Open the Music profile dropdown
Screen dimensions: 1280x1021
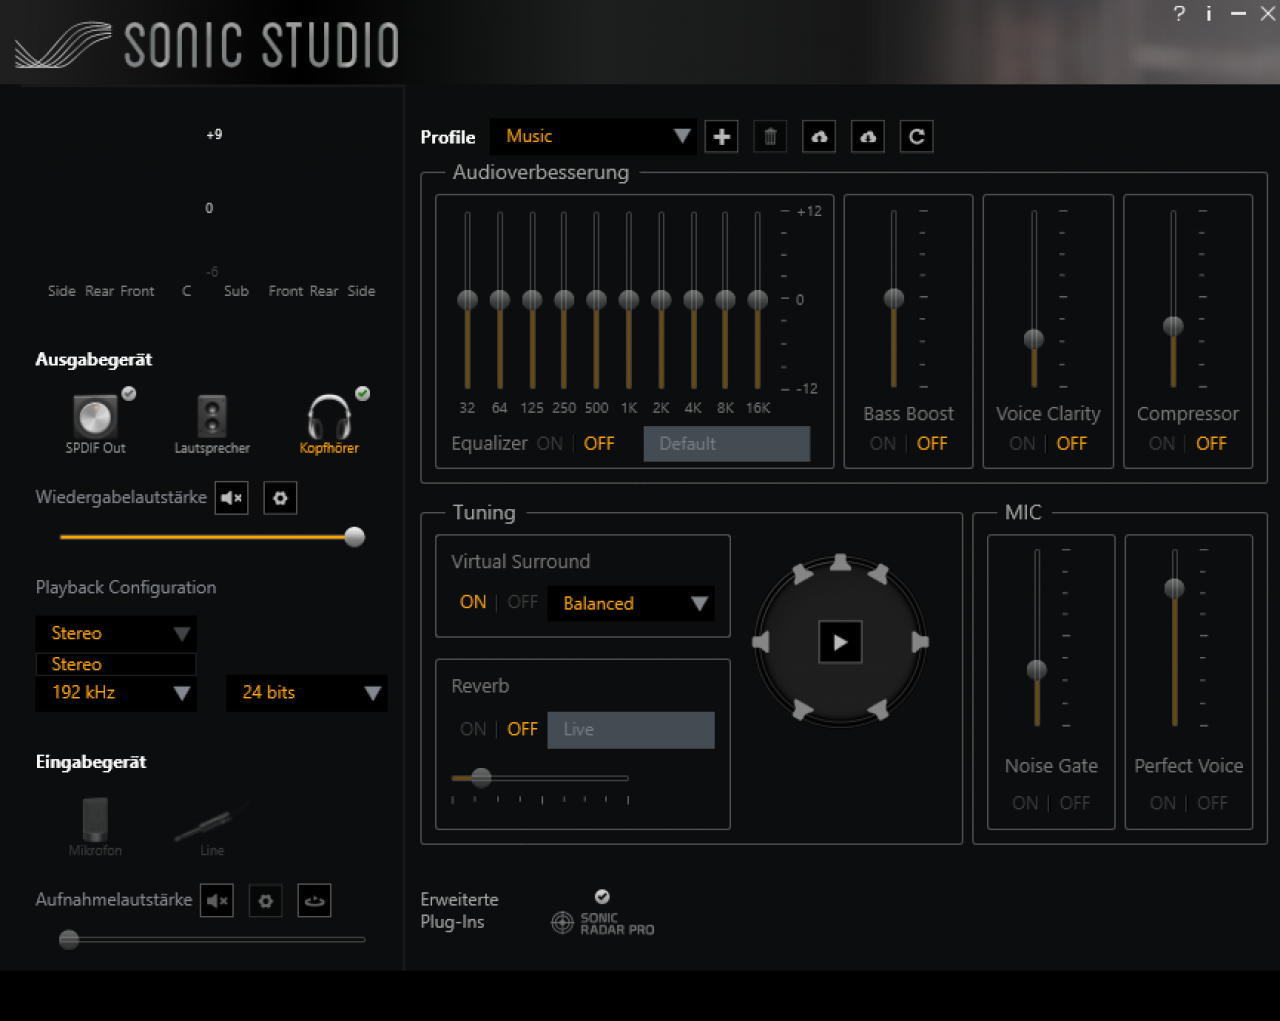click(593, 137)
